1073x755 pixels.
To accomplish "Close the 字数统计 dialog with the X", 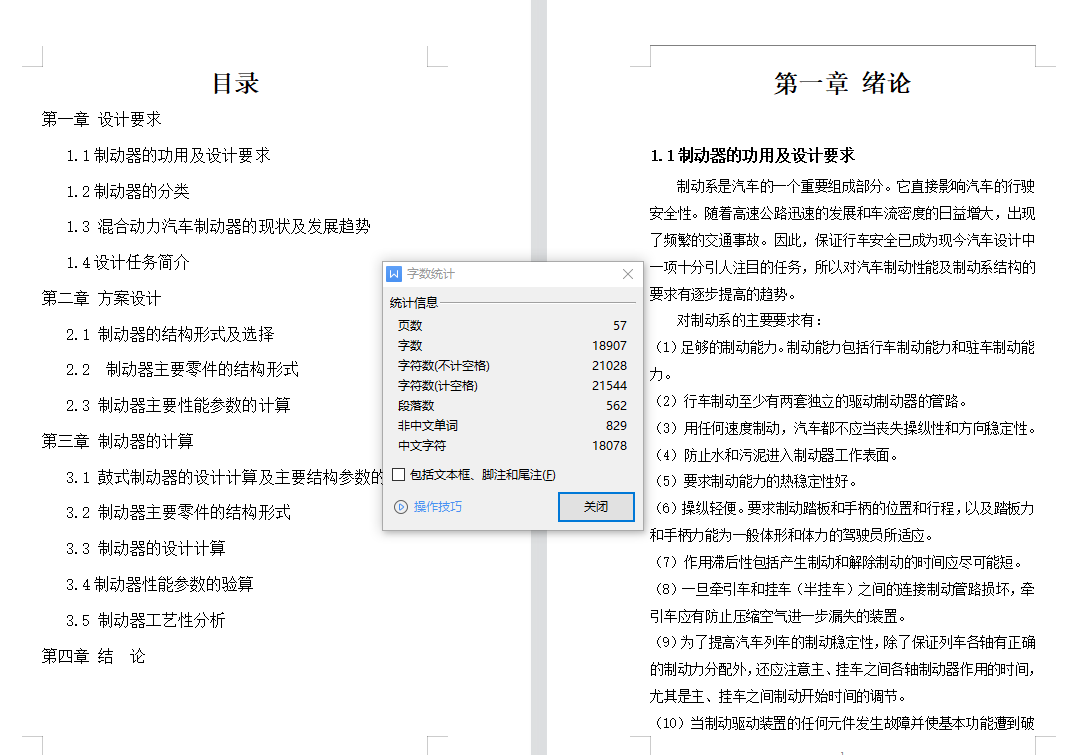I will point(628,274).
